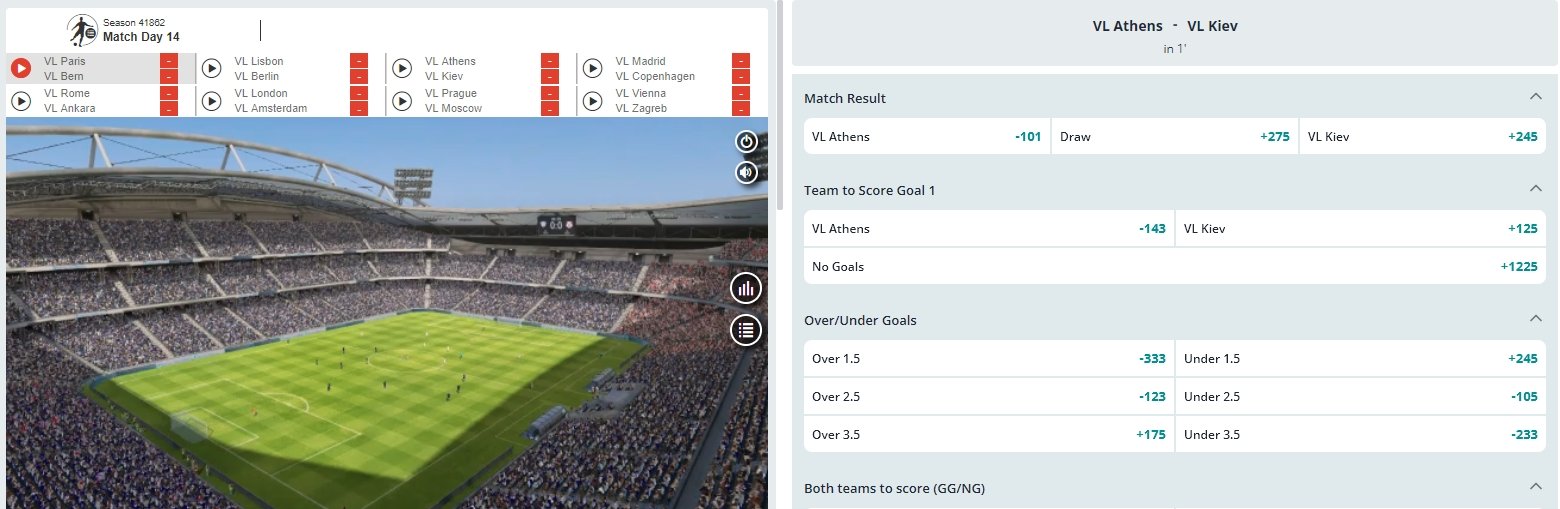1560x509 pixels.
Task: Collapse Both teams to score section
Action: (1535, 488)
